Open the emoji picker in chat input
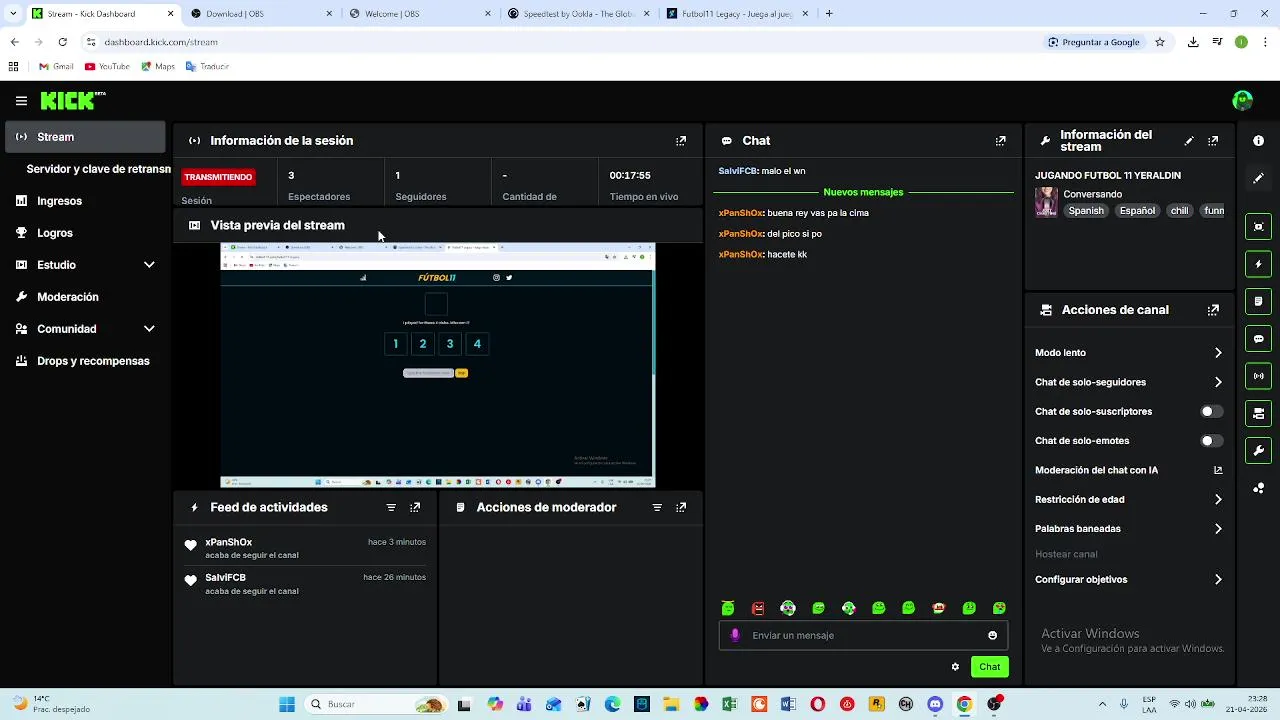 click(992, 635)
